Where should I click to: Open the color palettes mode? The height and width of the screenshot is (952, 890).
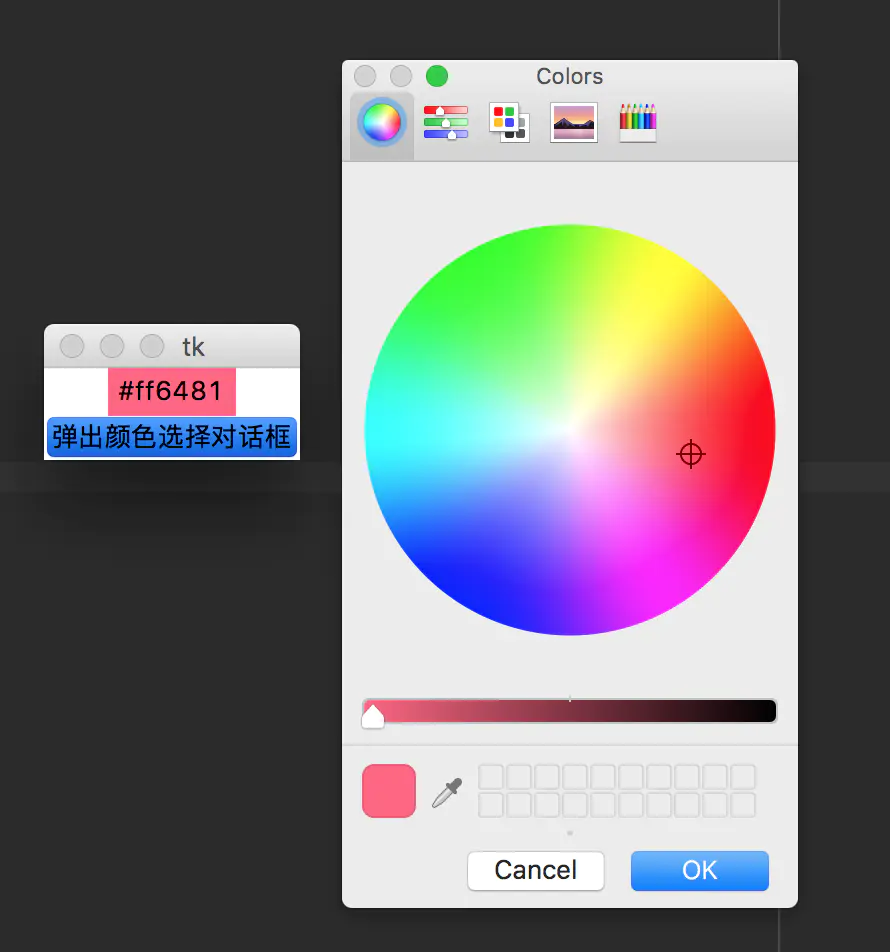click(x=508, y=122)
